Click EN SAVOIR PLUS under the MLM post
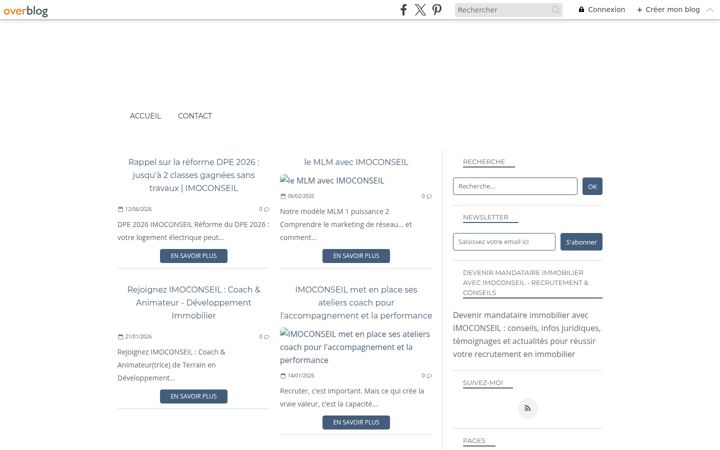This screenshot has width=720, height=450. [356, 256]
